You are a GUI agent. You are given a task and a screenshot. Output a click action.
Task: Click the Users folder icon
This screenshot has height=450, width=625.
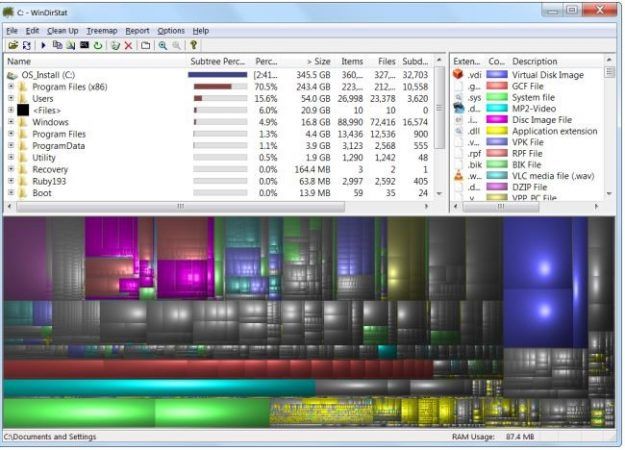pos(23,98)
